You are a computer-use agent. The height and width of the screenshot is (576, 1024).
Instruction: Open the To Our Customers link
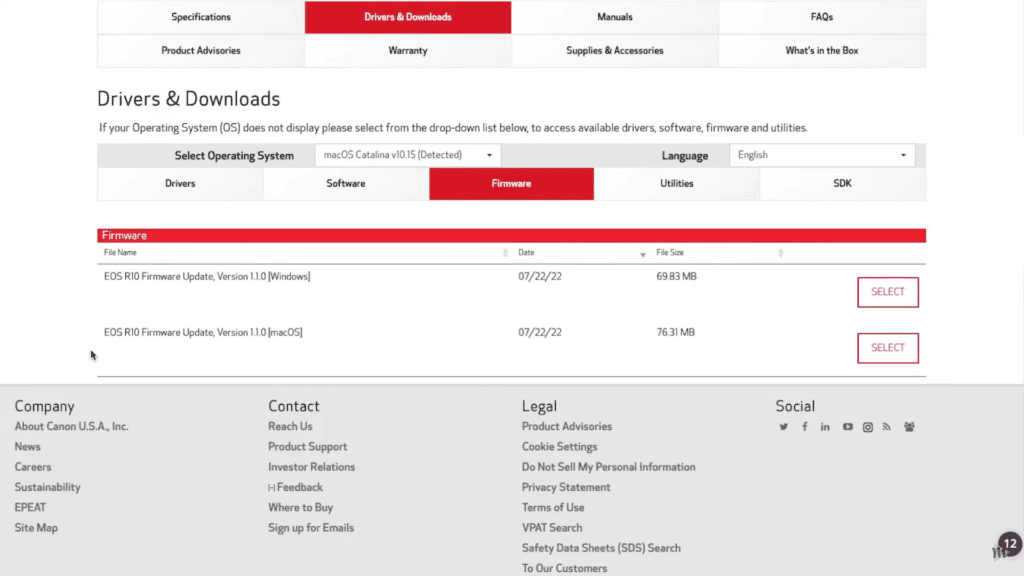point(564,568)
